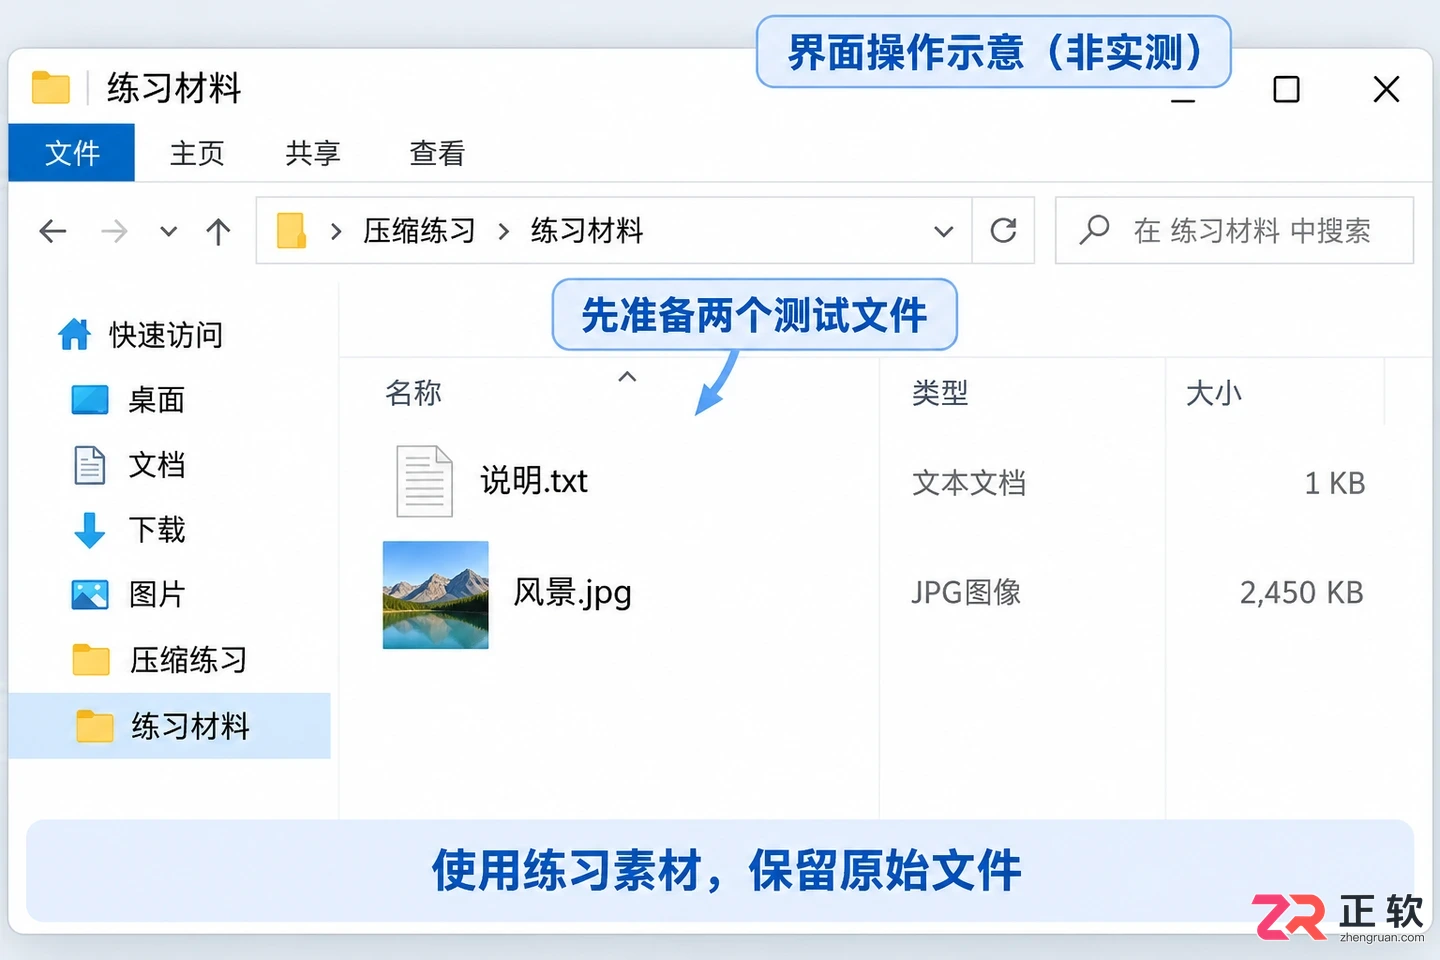Image resolution: width=1440 pixels, height=960 pixels.
Task: Select 桌面 in the navigation pane
Action: (x=157, y=400)
